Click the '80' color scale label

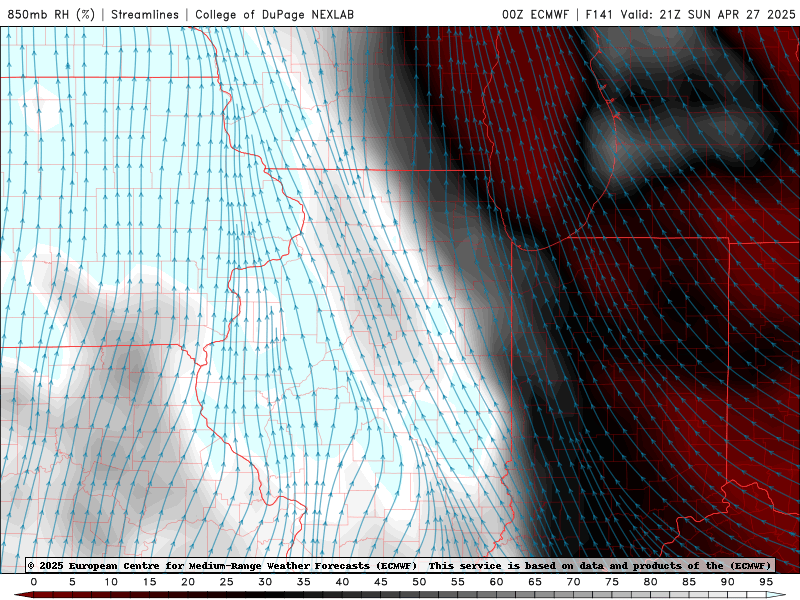click(x=651, y=582)
